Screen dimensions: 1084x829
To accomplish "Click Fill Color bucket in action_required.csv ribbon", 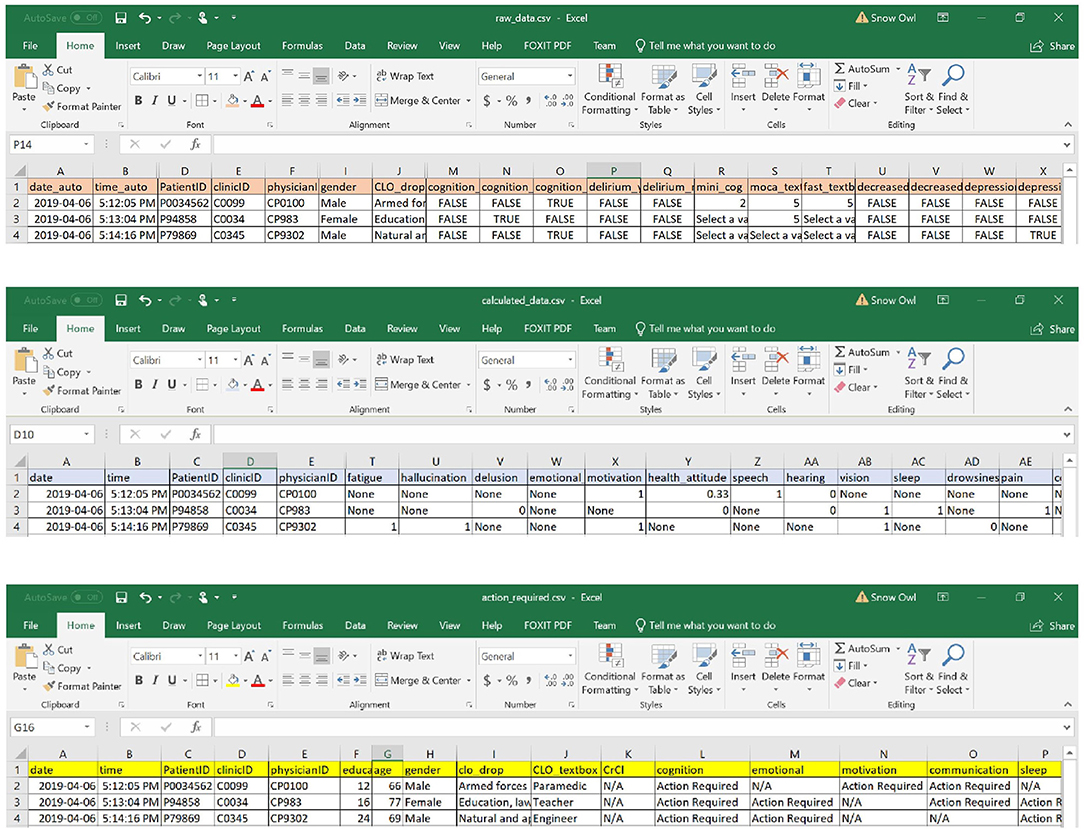I will click(x=233, y=680).
